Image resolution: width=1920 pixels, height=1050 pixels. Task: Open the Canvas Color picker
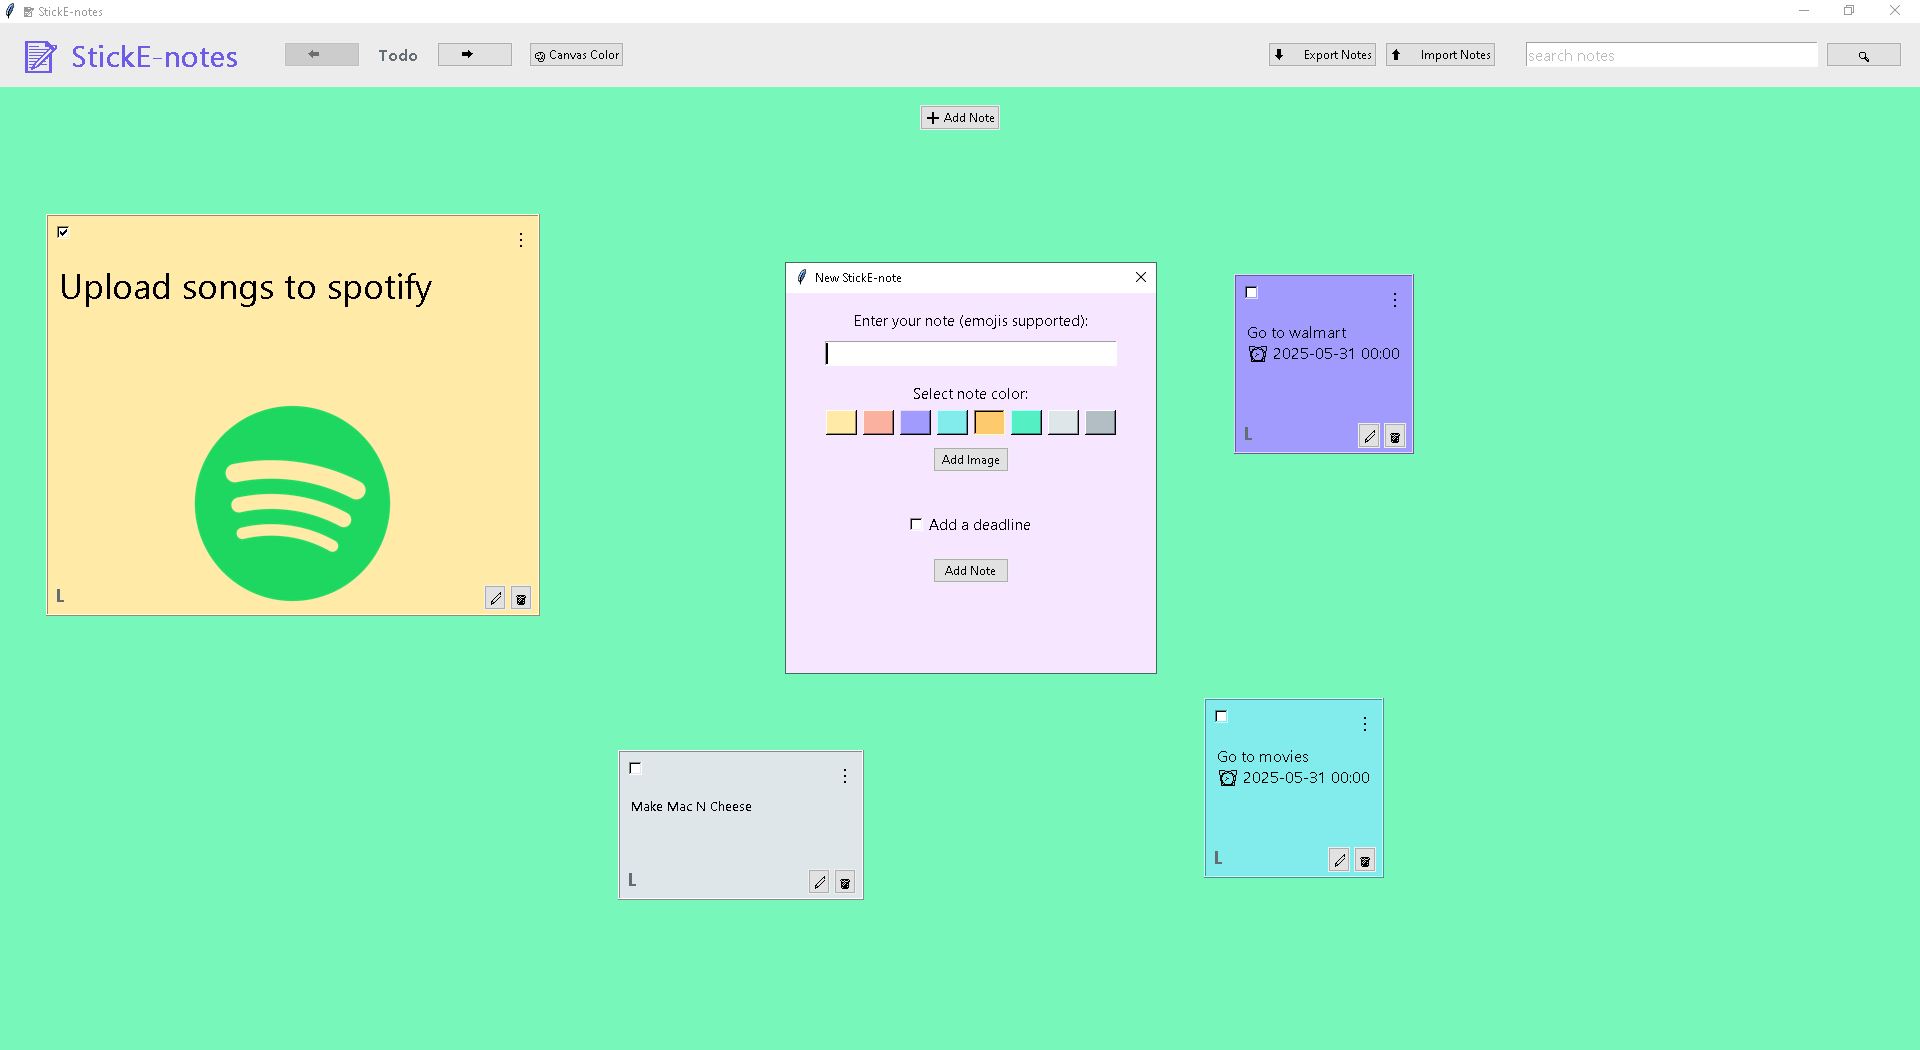point(576,55)
